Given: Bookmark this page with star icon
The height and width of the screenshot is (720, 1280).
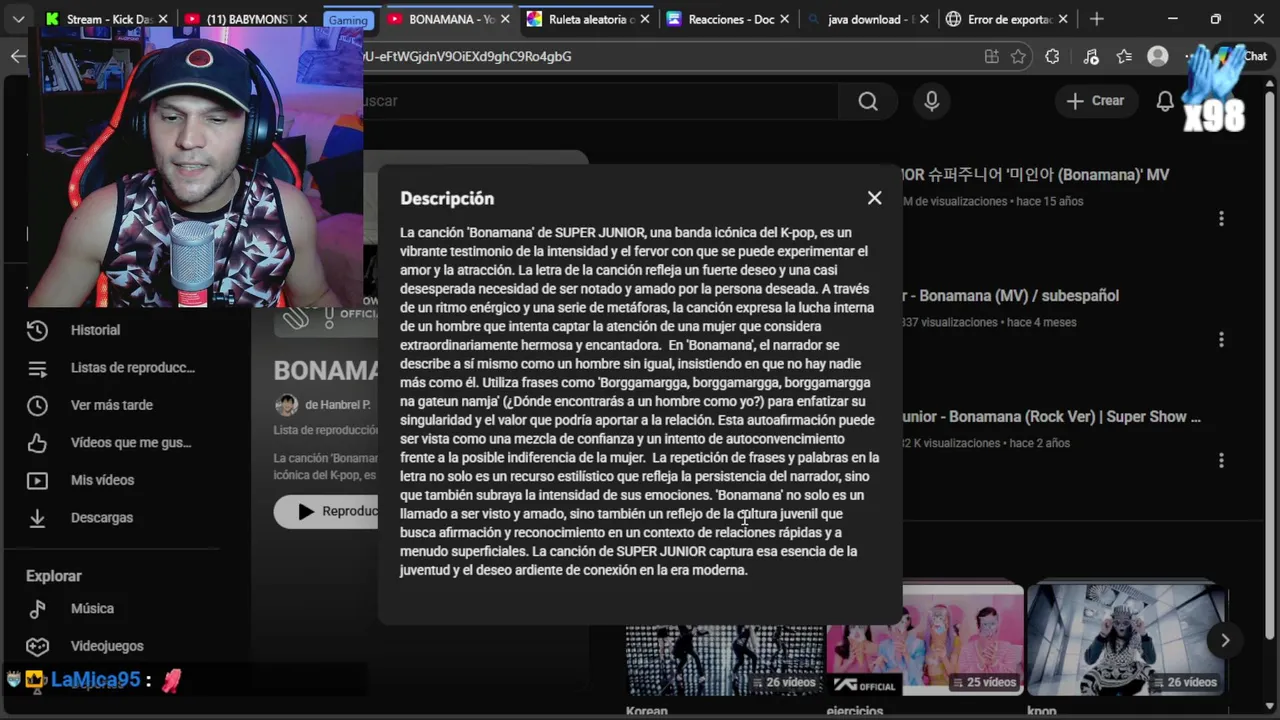Looking at the screenshot, I should (x=1018, y=57).
